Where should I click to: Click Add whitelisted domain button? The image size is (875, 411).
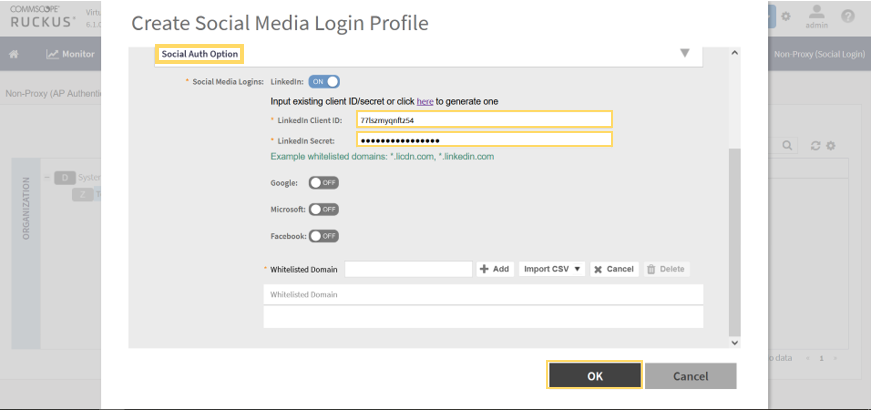tap(495, 269)
